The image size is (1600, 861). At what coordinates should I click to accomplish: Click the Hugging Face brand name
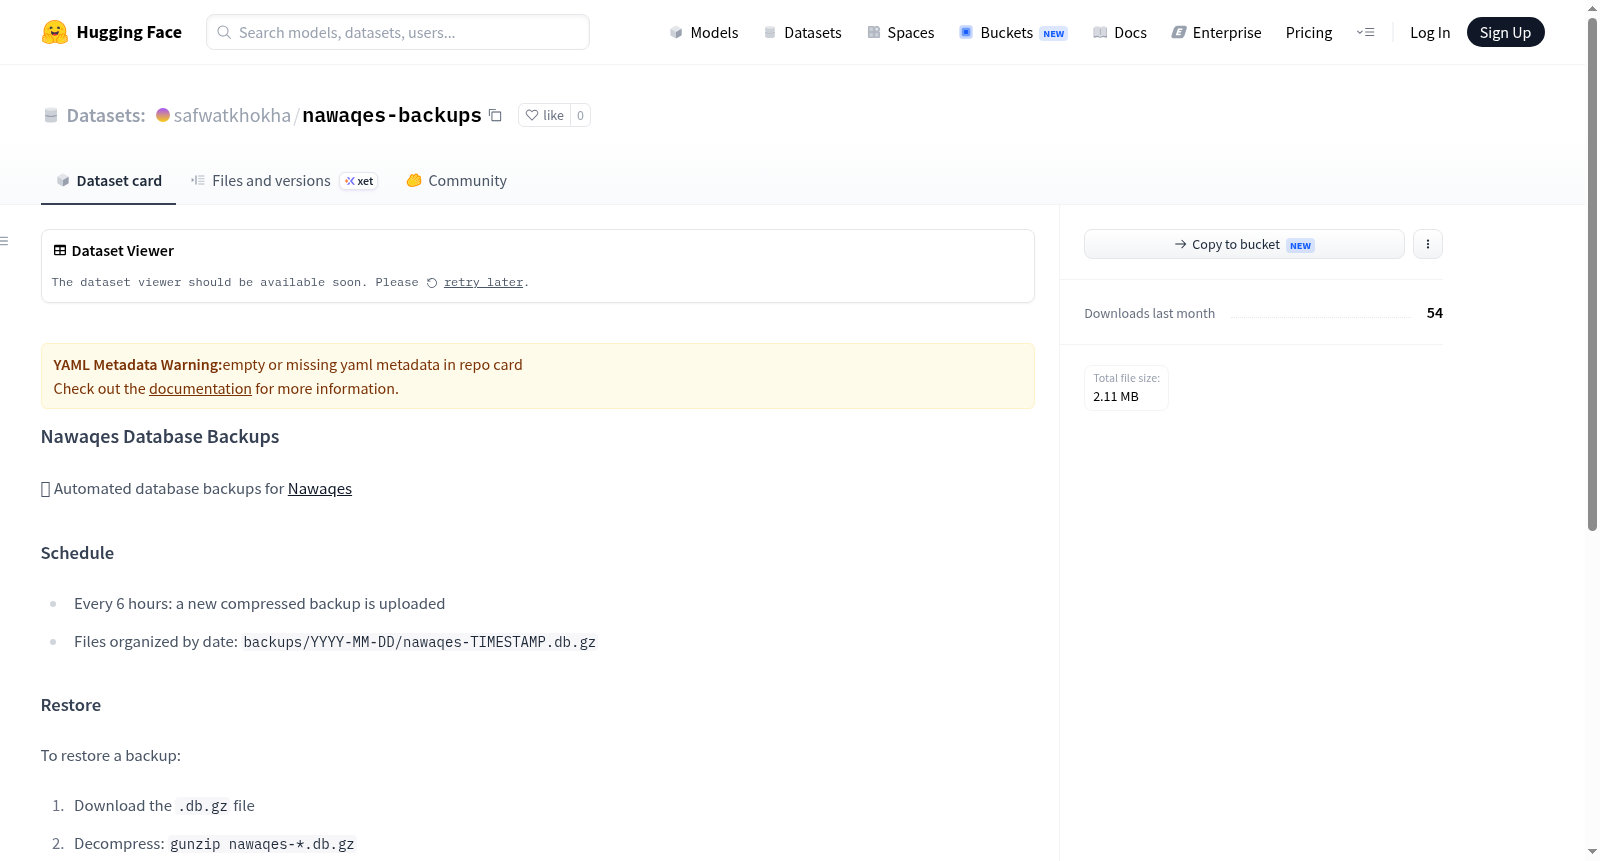tap(129, 32)
